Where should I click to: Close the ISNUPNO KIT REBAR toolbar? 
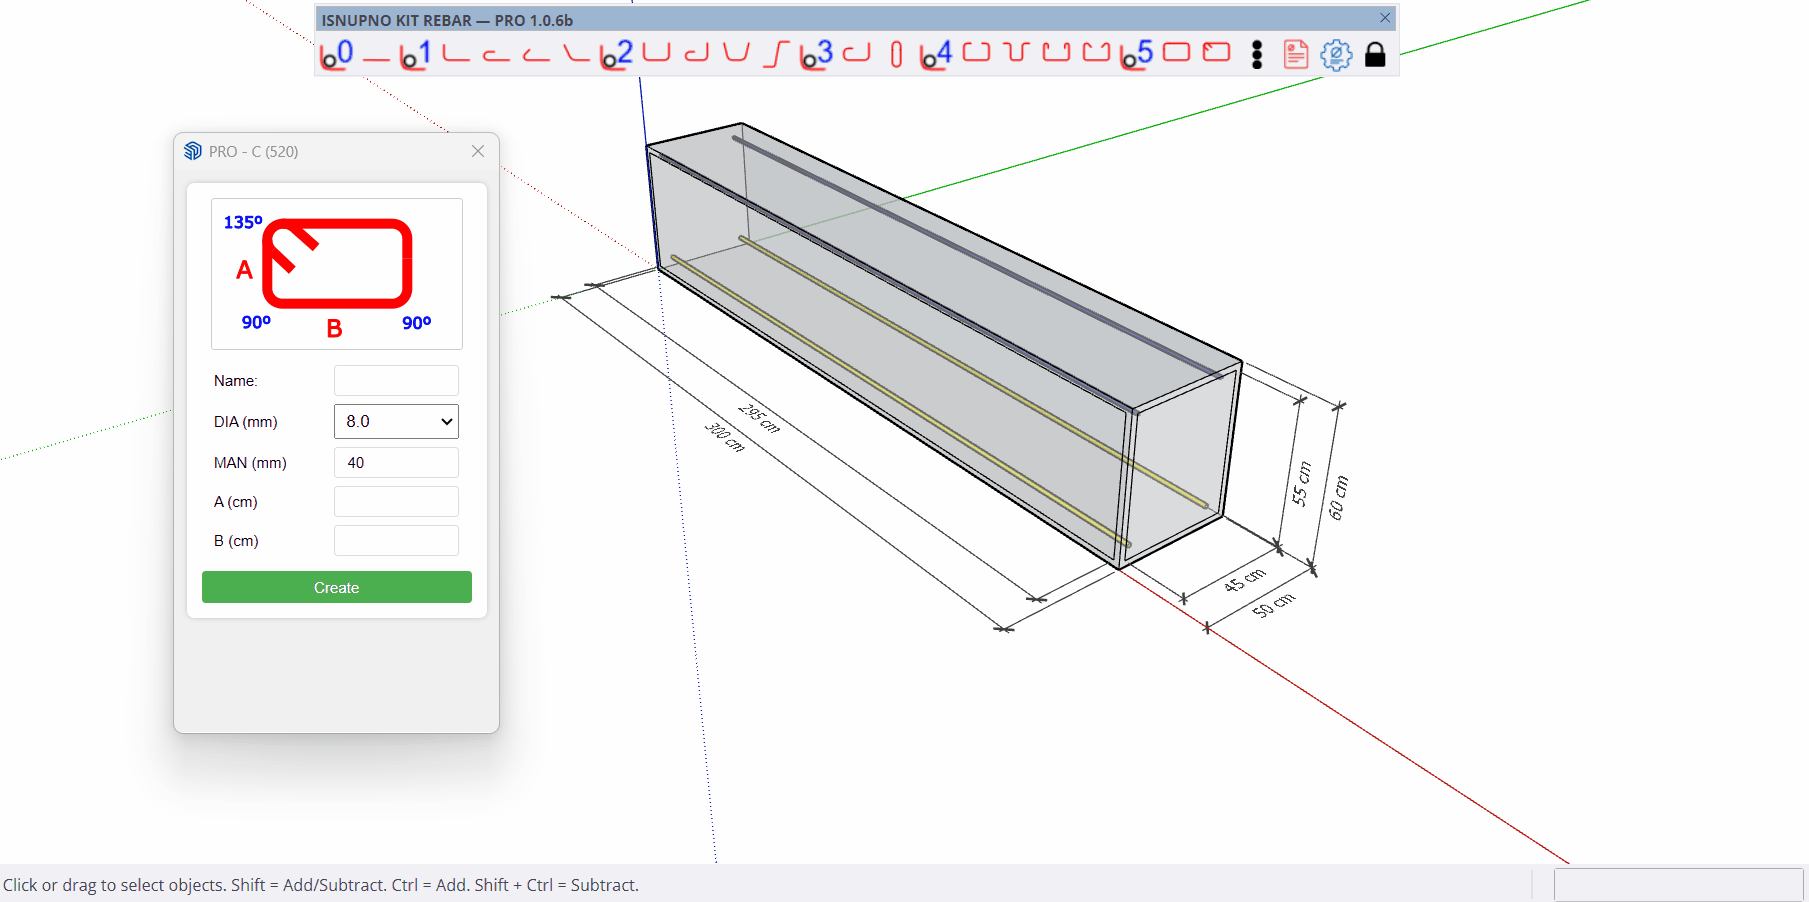coord(1385,18)
